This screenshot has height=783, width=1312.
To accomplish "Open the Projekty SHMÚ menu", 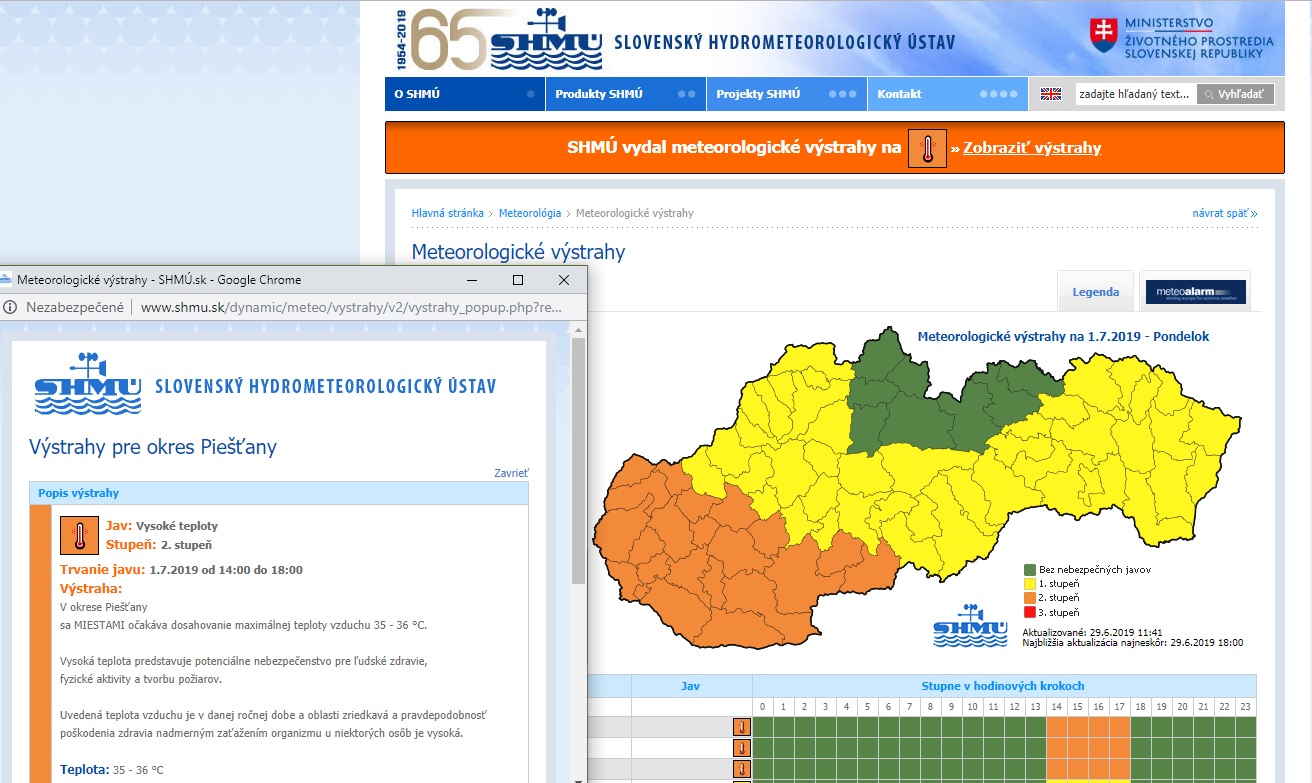I will tap(787, 94).
